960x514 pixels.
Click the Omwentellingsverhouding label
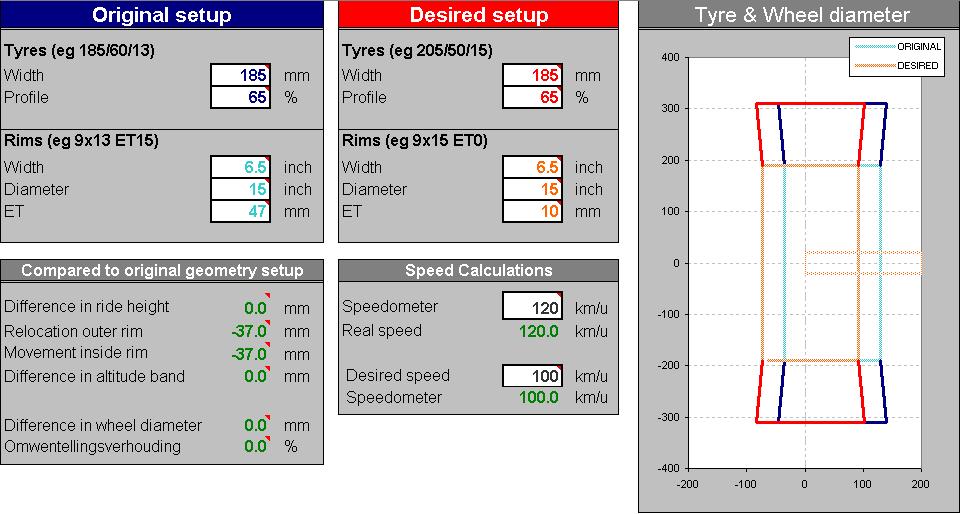(x=92, y=447)
